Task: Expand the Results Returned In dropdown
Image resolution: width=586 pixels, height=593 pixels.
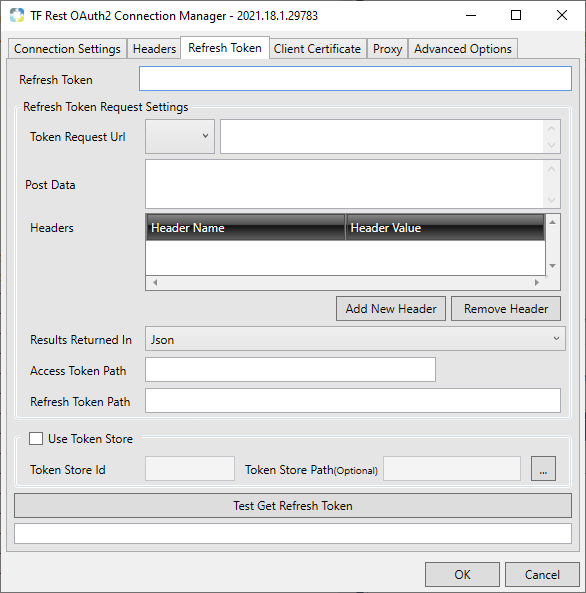Action: [355, 339]
